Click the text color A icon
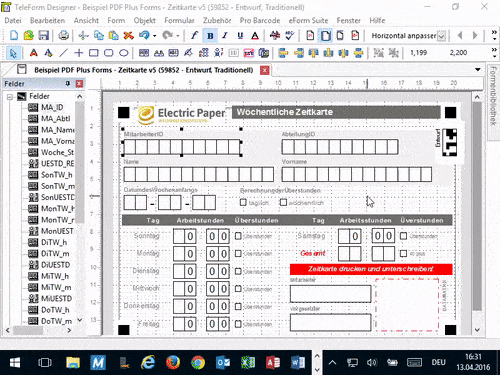 255,35
